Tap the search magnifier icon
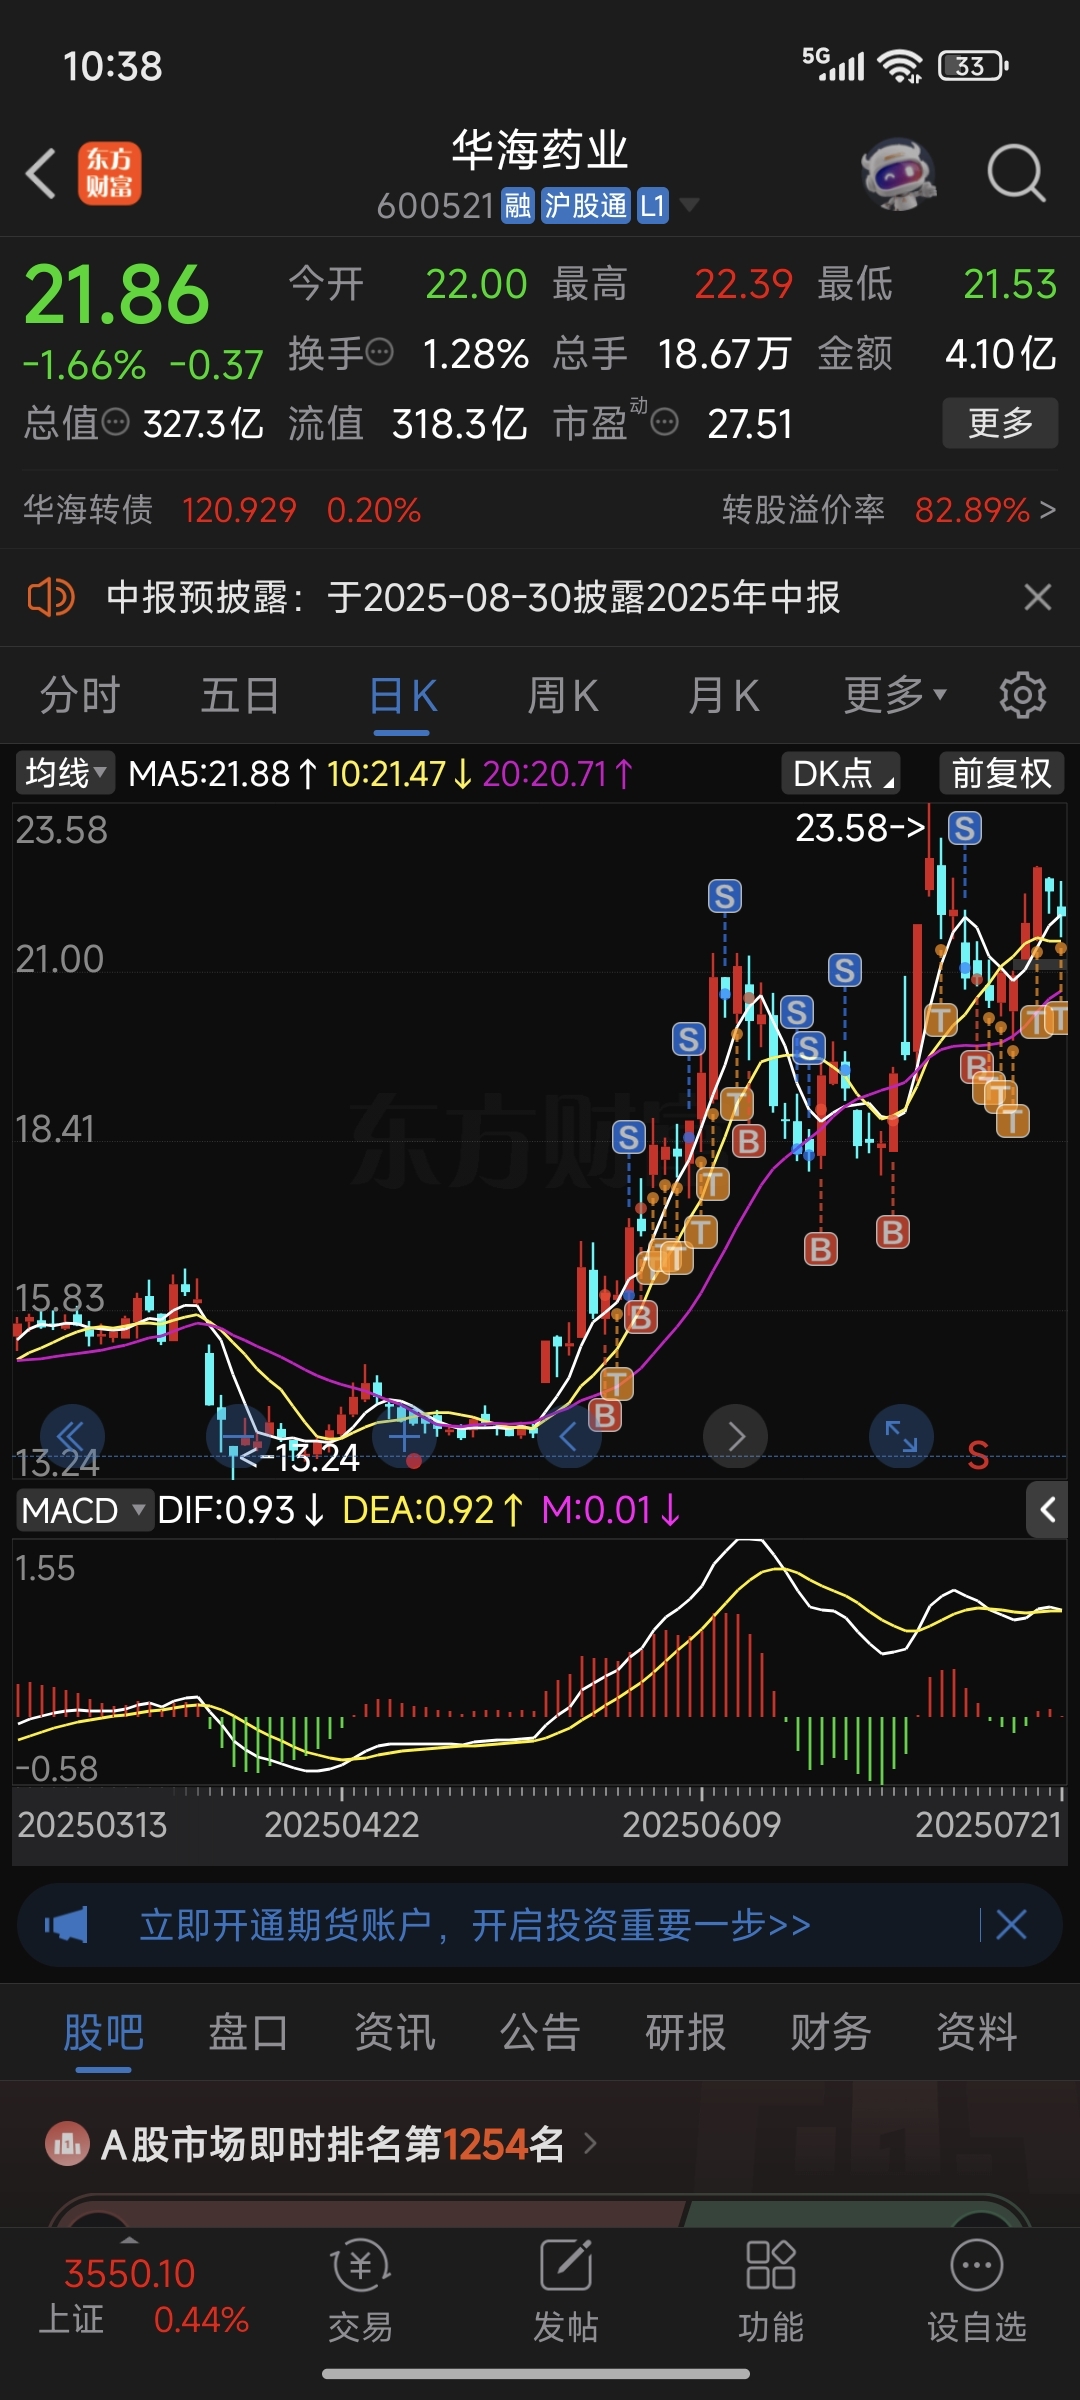This screenshot has height=2400, width=1080. pyautogui.click(x=1016, y=174)
